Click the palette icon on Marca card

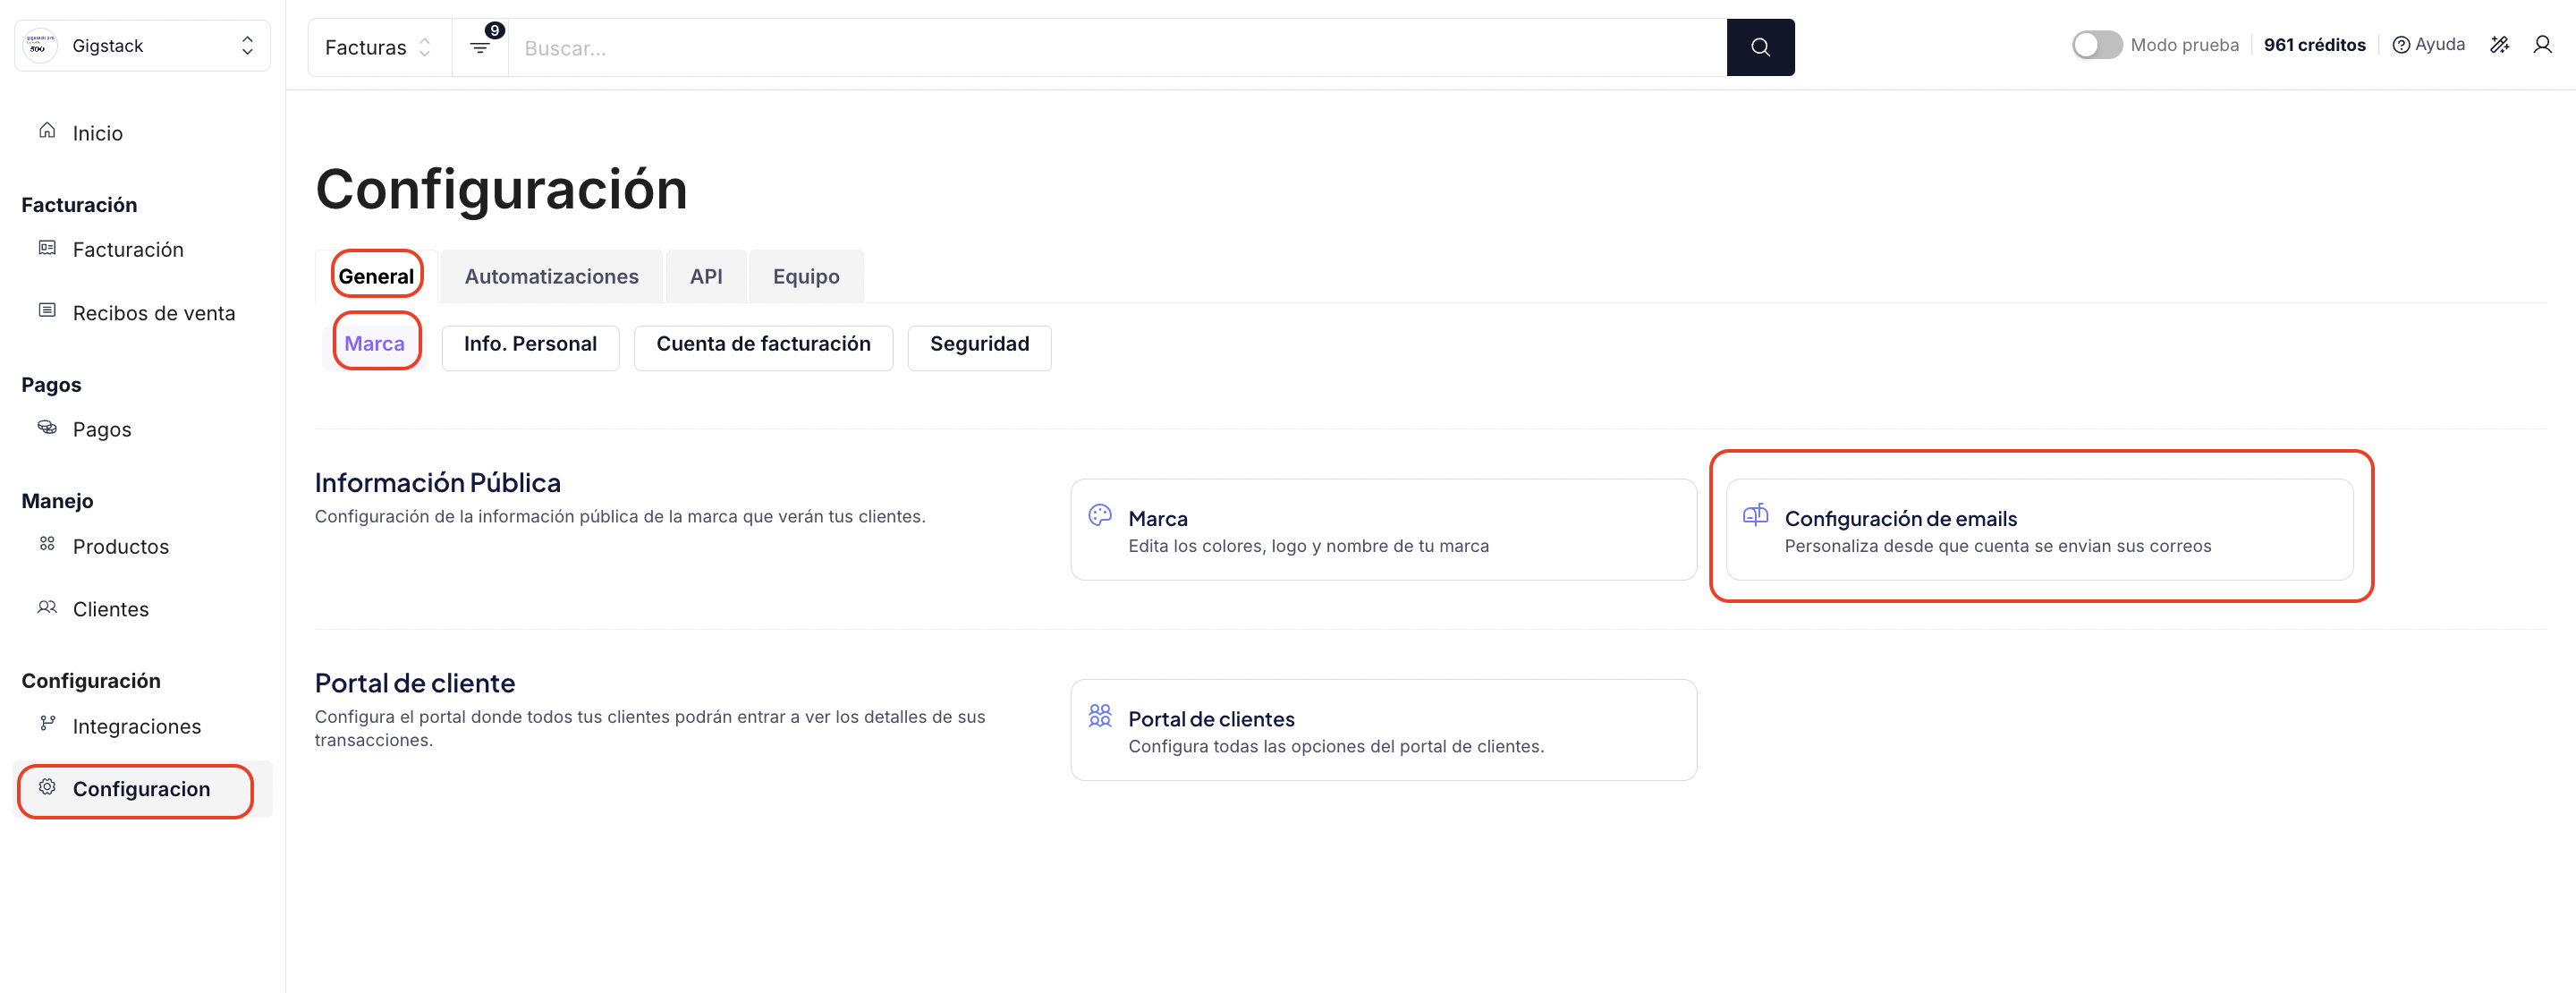(x=1100, y=516)
